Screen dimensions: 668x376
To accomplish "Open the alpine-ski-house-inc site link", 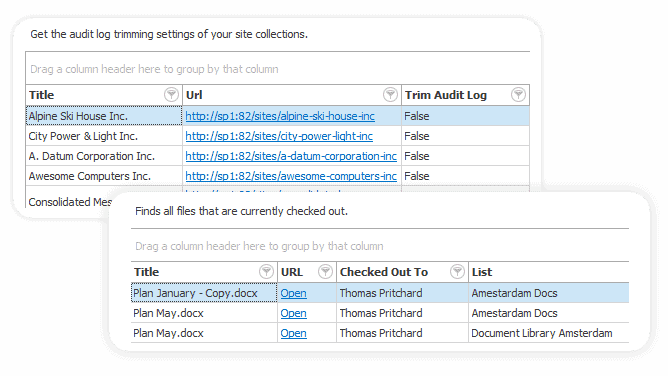I will (280, 116).
